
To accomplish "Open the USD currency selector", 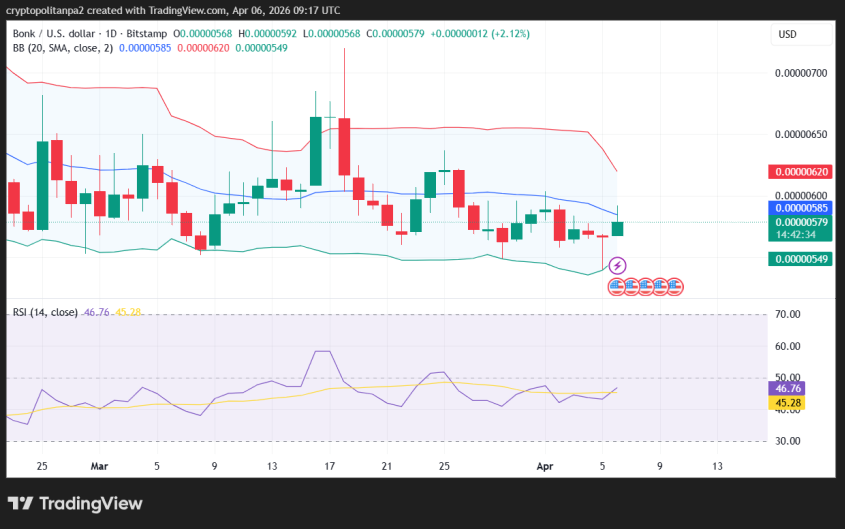I will [788, 34].
